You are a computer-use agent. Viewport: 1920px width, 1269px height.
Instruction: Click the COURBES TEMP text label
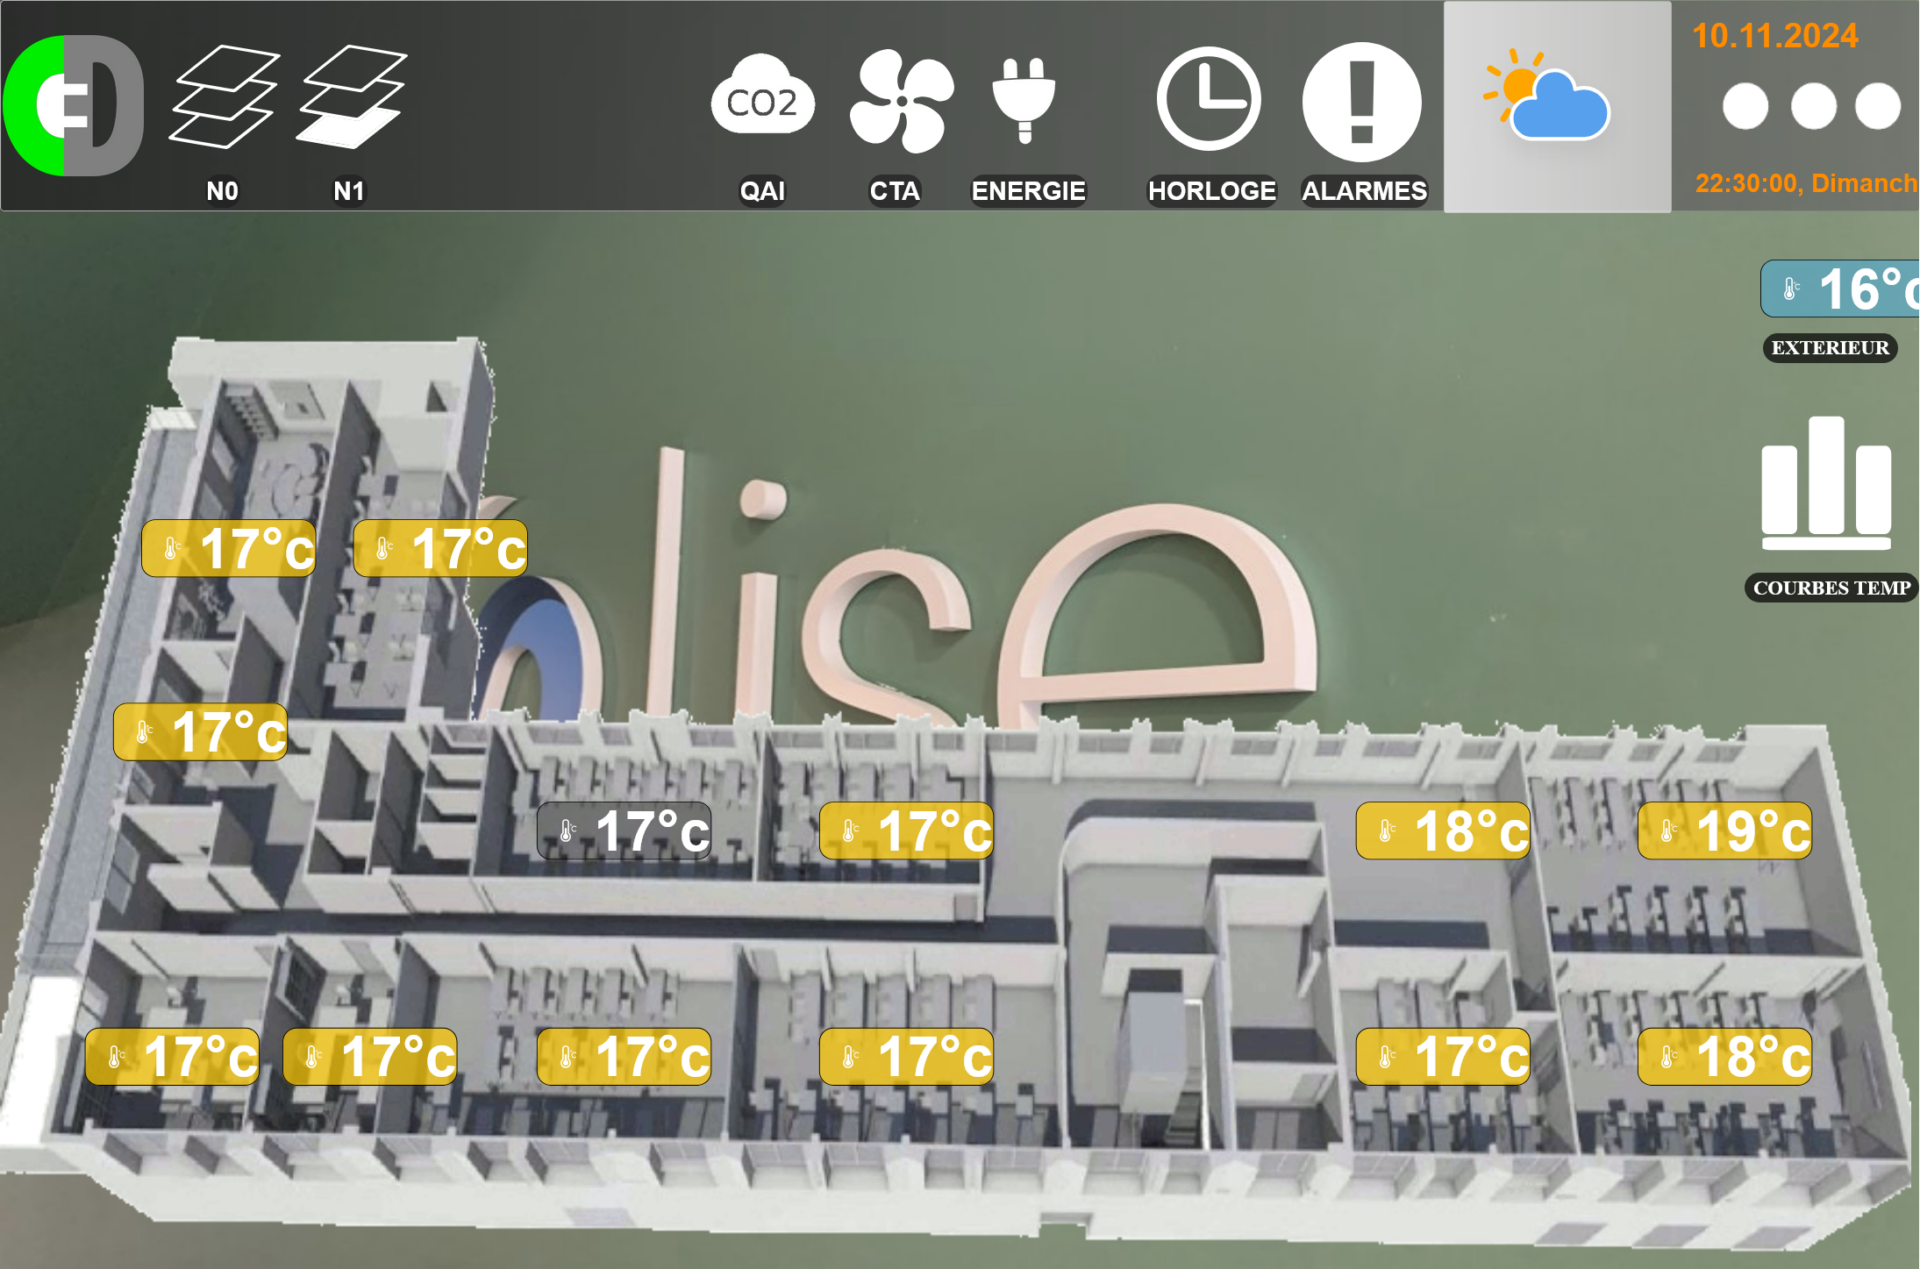tap(1831, 588)
